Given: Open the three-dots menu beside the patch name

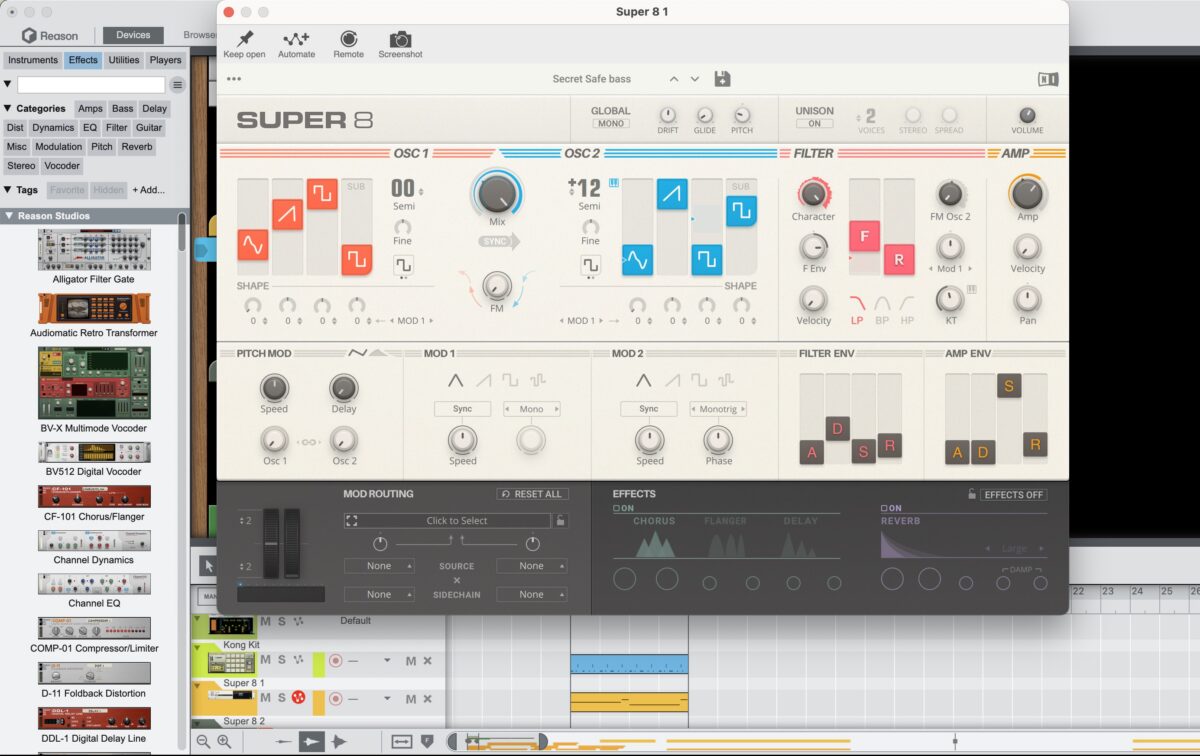Looking at the screenshot, I should (234, 79).
